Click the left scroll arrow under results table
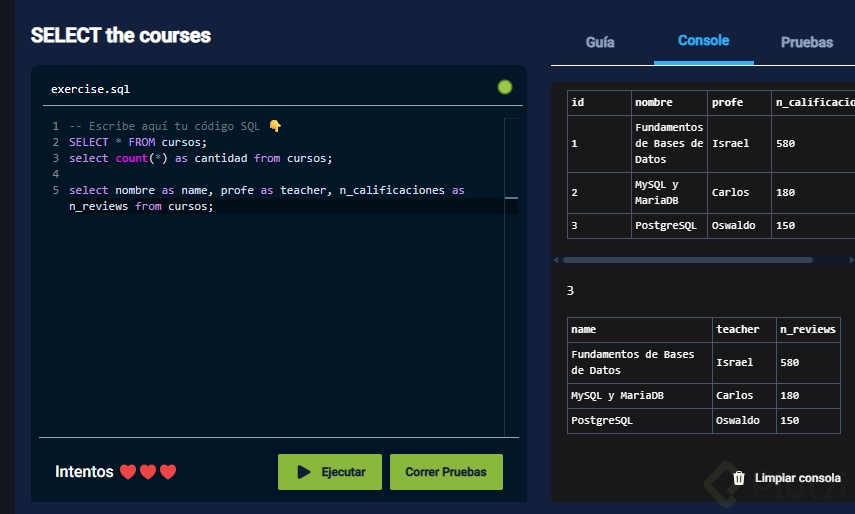This screenshot has width=855, height=514. [x=556, y=260]
